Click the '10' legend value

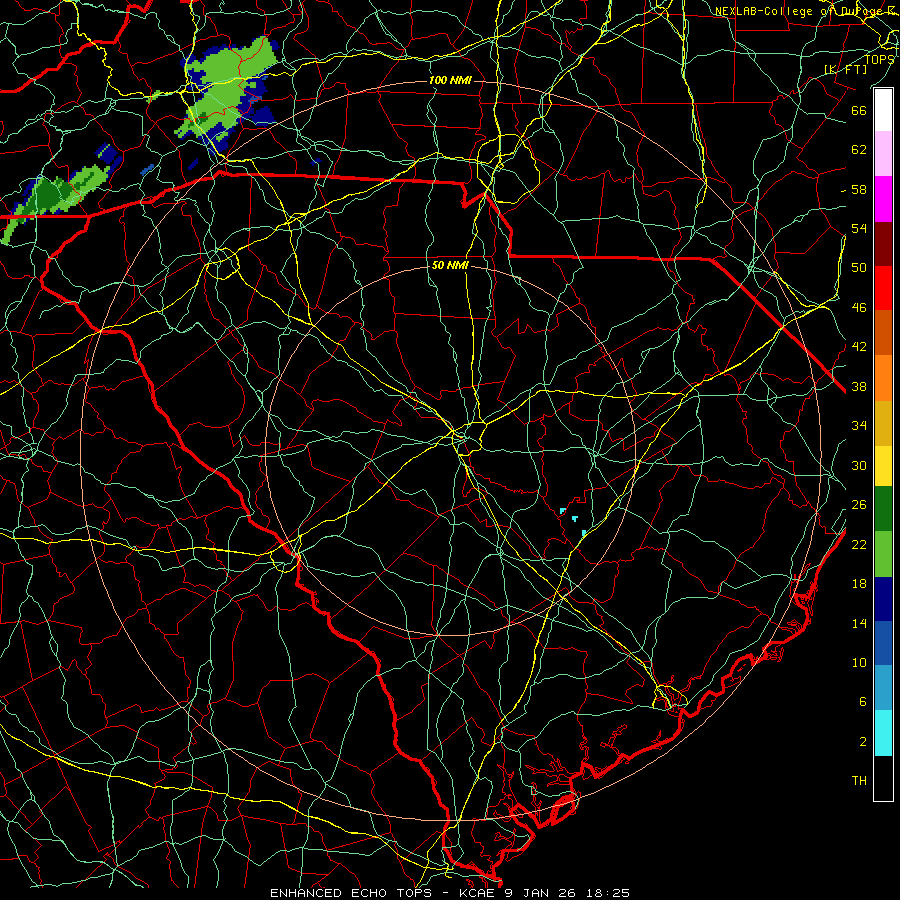(x=859, y=663)
